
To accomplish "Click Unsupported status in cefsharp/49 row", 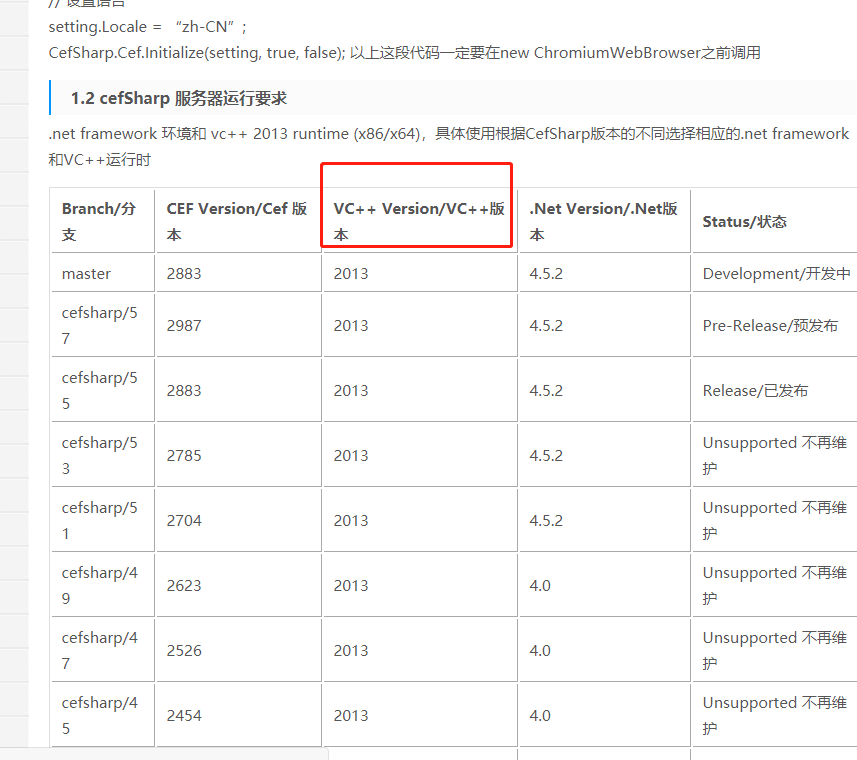I will coord(774,585).
